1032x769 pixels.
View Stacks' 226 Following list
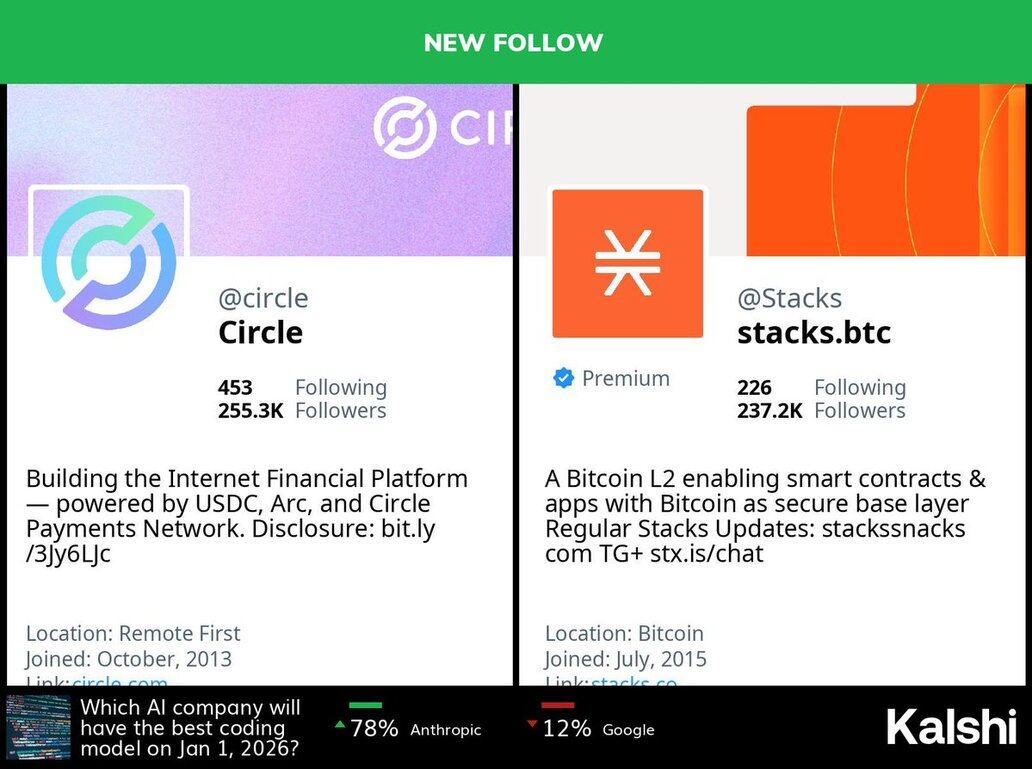pyautogui.click(x=820, y=387)
